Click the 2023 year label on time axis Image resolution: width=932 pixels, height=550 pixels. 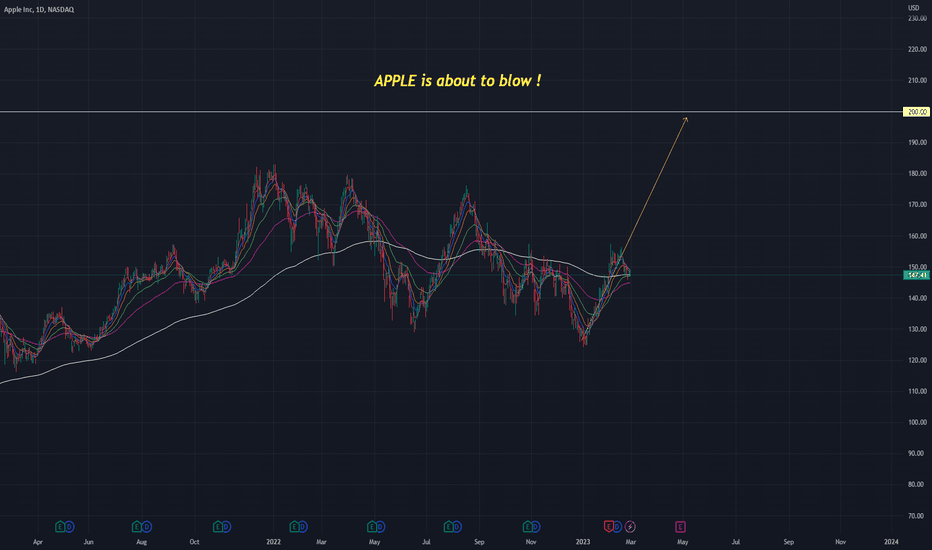[x=583, y=542]
